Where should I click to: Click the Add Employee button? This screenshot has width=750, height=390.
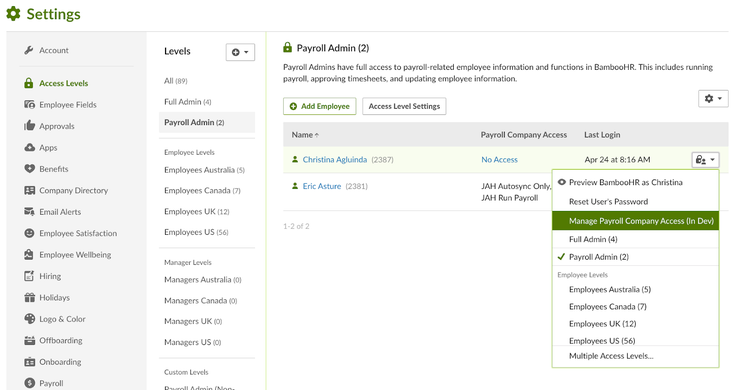coord(320,106)
